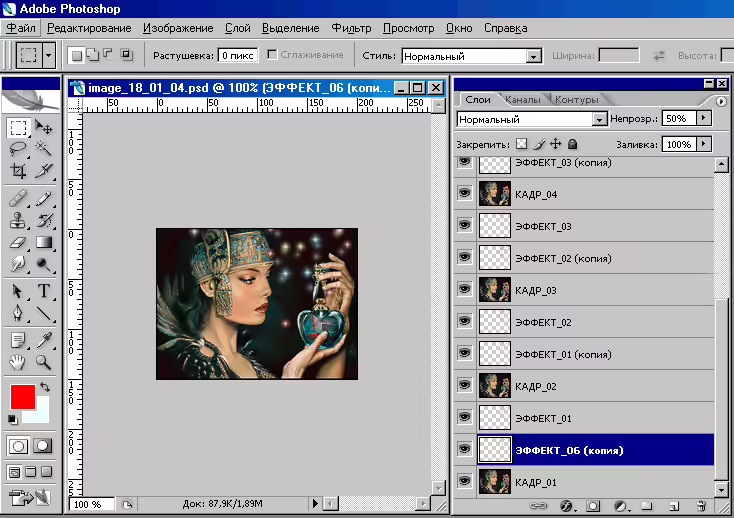Swap foreground and background colors
The height and width of the screenshot is (518, 734).
click(x=45, y=387)
